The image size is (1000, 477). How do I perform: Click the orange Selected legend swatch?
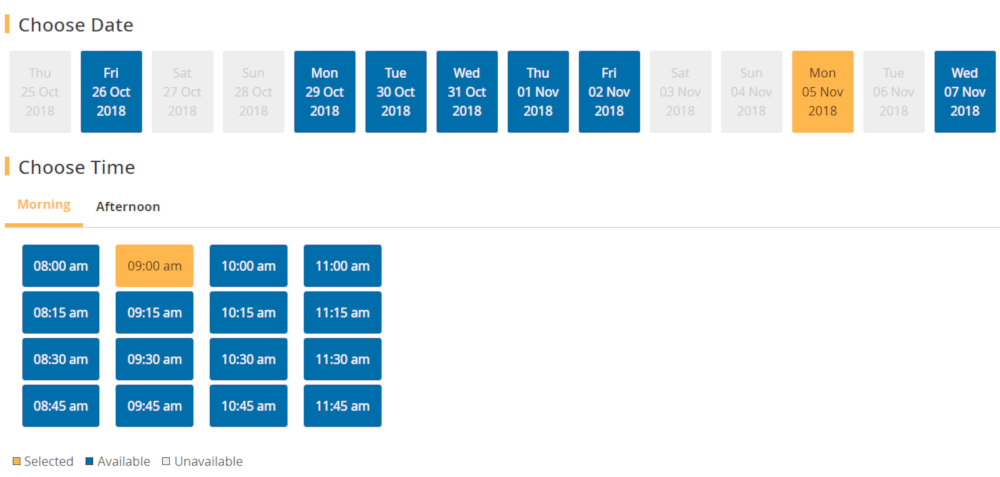tap(16, 462)
